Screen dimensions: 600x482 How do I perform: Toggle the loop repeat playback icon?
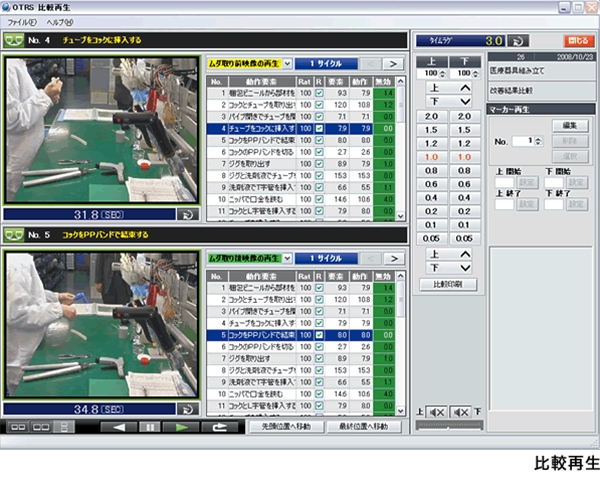pyautogui.click(x=220, y=427)
